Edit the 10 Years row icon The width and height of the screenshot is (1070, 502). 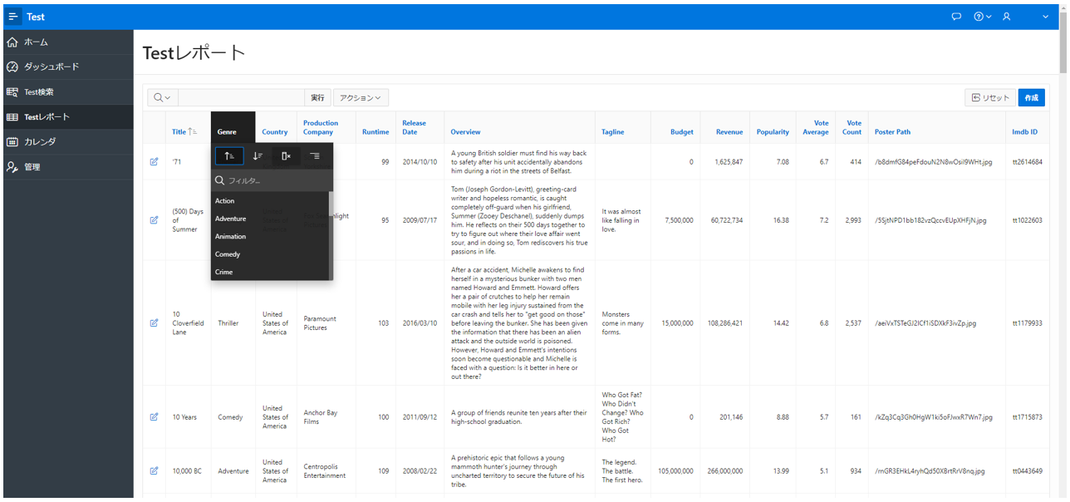[x=154, y=416]
